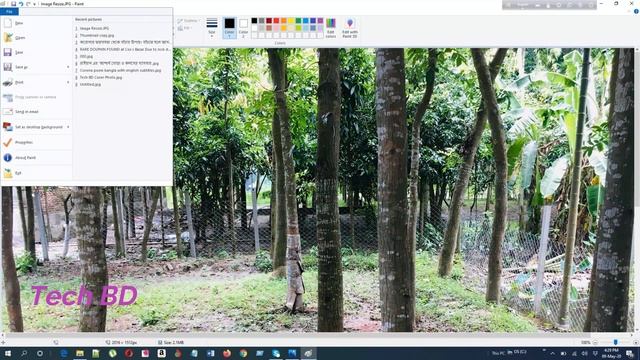Click the blue File tab
640x360 pixels.
click(9, 11)
